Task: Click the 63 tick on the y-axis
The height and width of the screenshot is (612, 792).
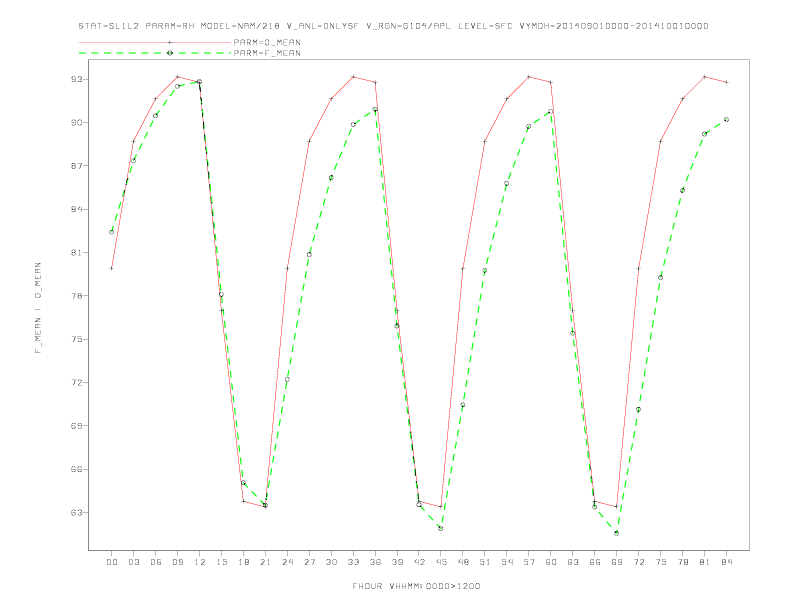Action: point(76,513)
